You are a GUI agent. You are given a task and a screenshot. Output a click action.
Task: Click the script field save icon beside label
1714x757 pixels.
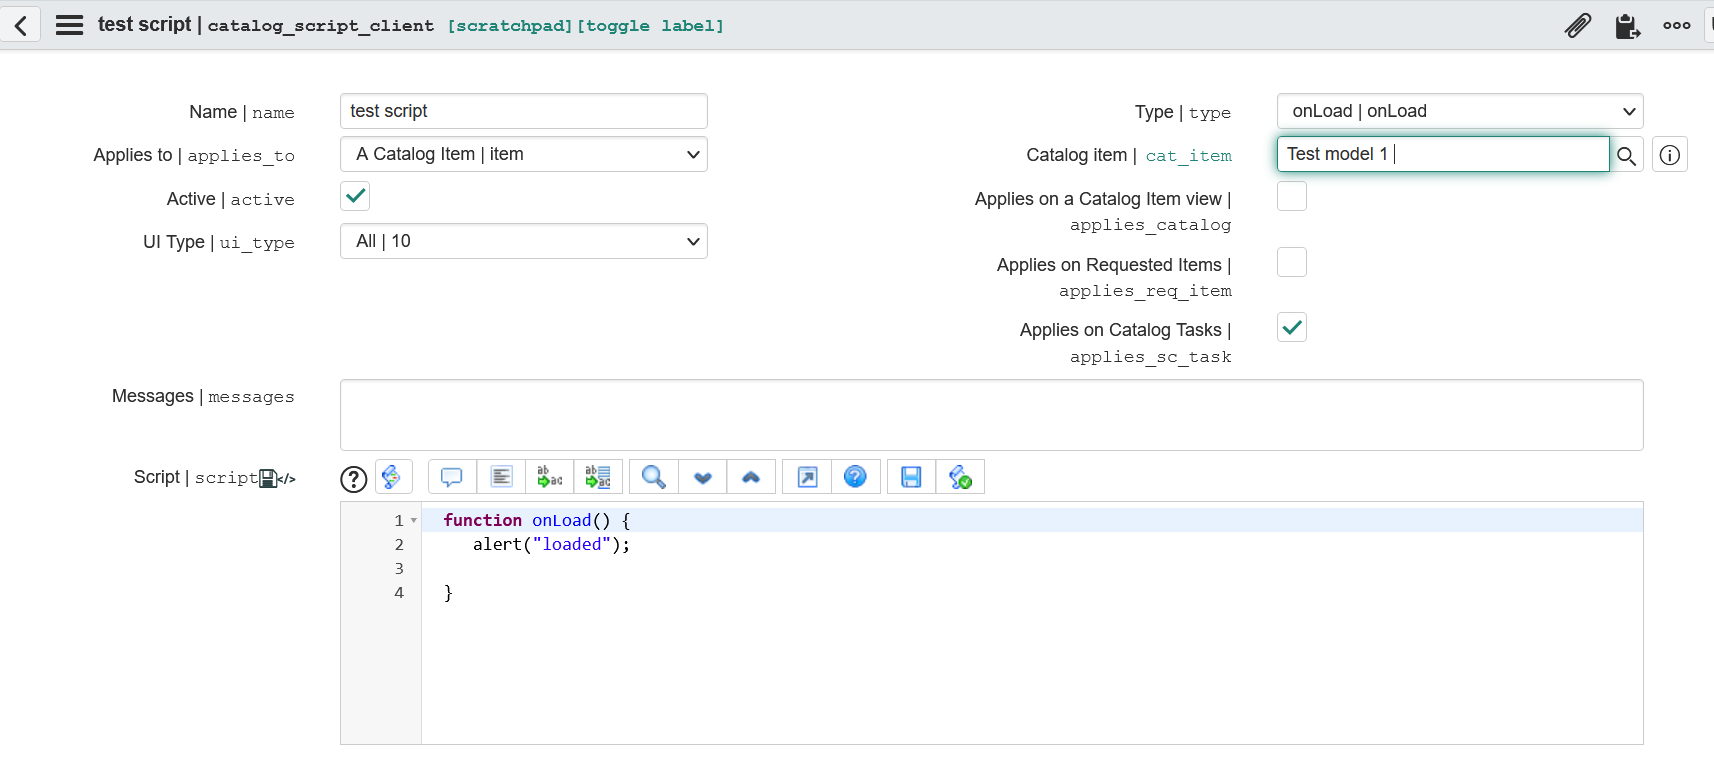(268, 479)
